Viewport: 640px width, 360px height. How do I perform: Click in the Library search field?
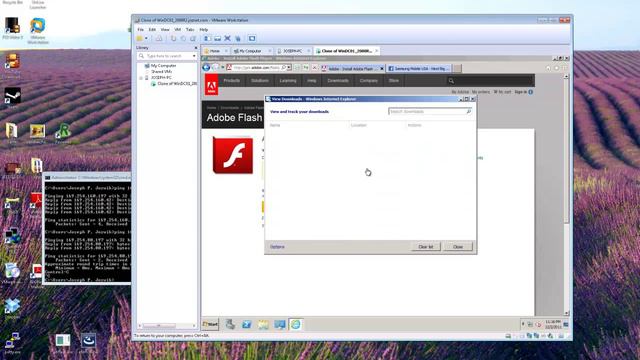click(x=167, y=56)
